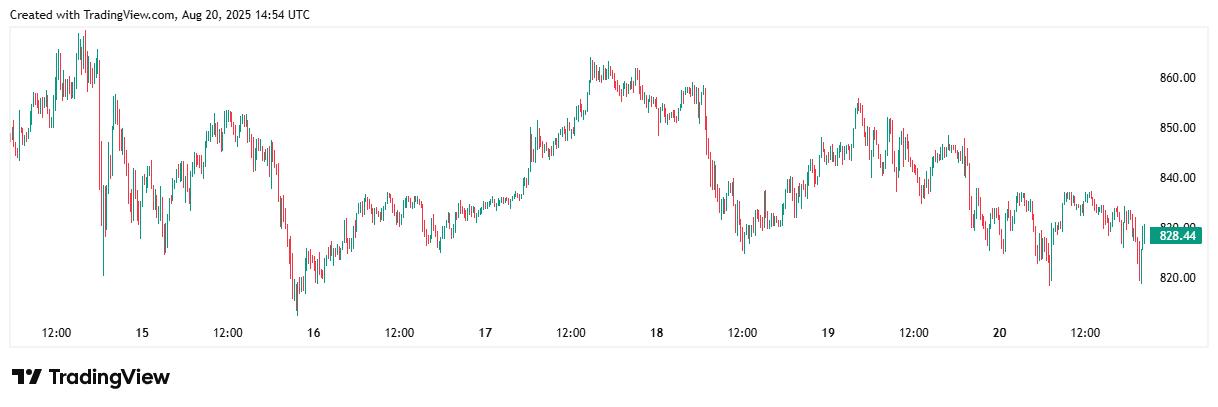1218x407 pixels.
Task: Click the first 12:00 label before date 15
Action: pos(56,333)
